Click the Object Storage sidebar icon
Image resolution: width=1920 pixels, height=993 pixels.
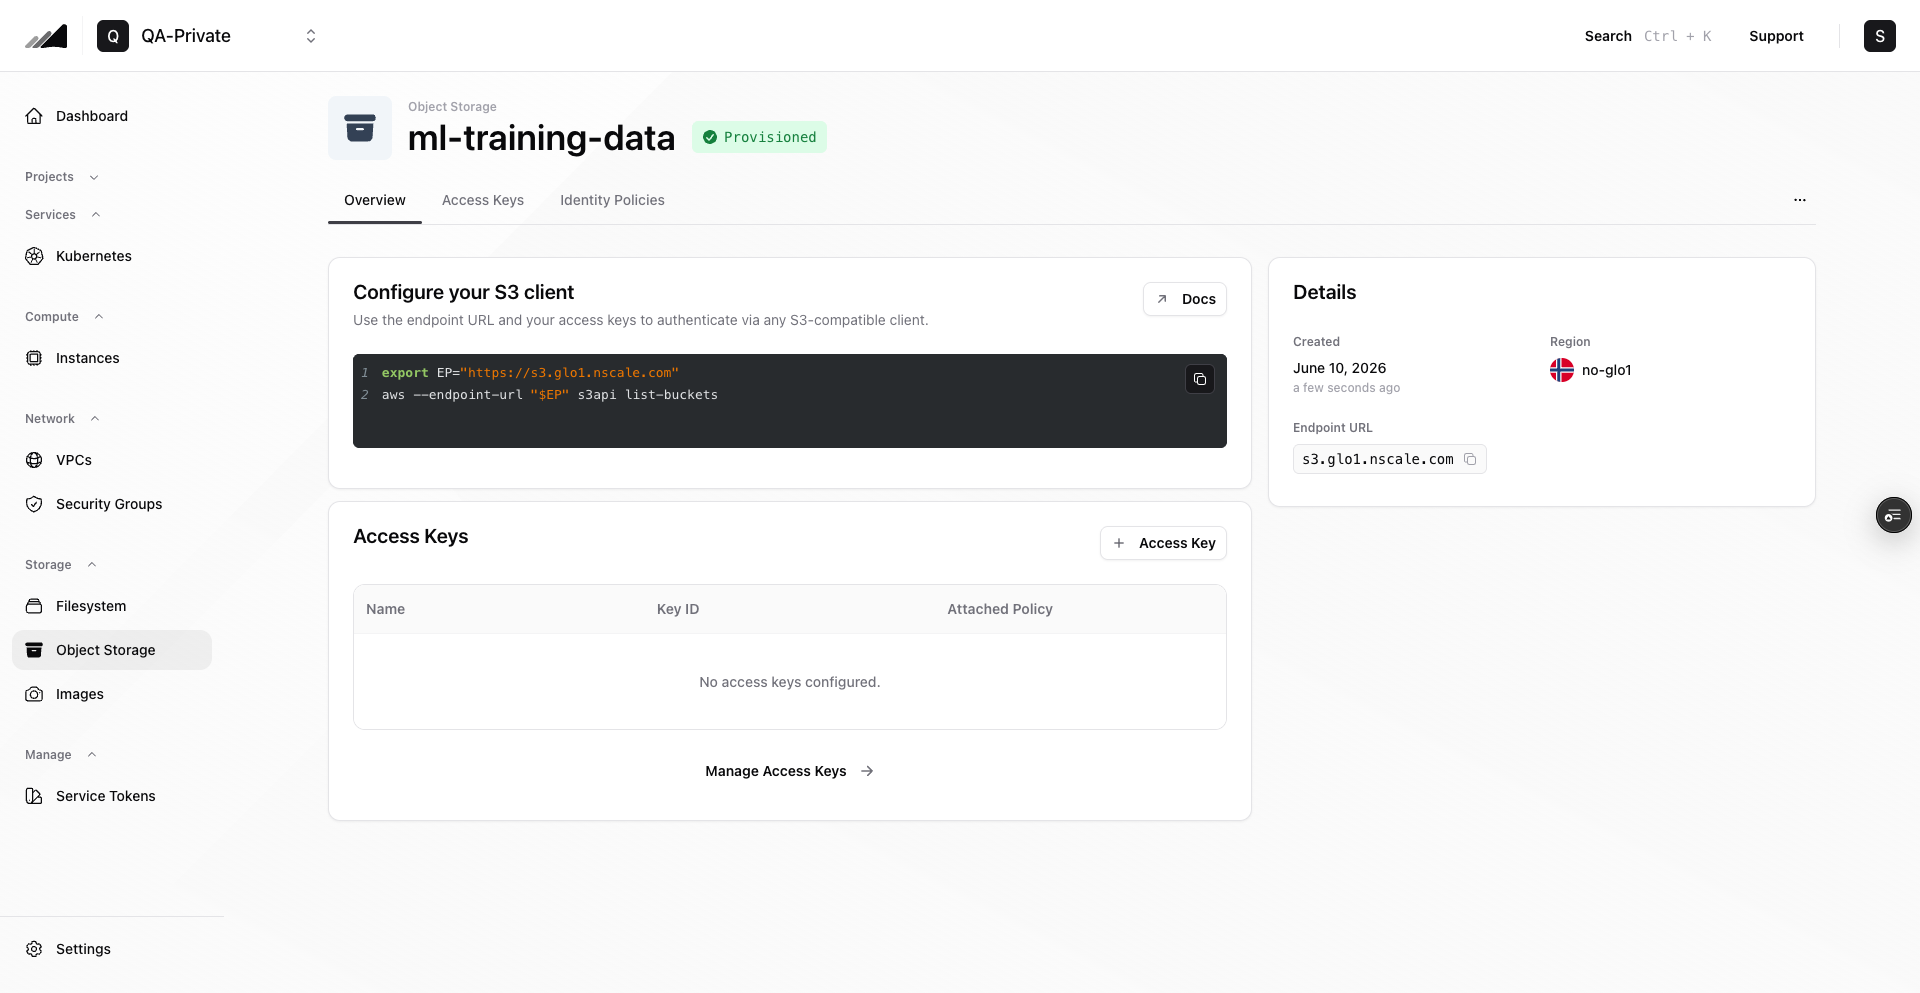[34, 650]
